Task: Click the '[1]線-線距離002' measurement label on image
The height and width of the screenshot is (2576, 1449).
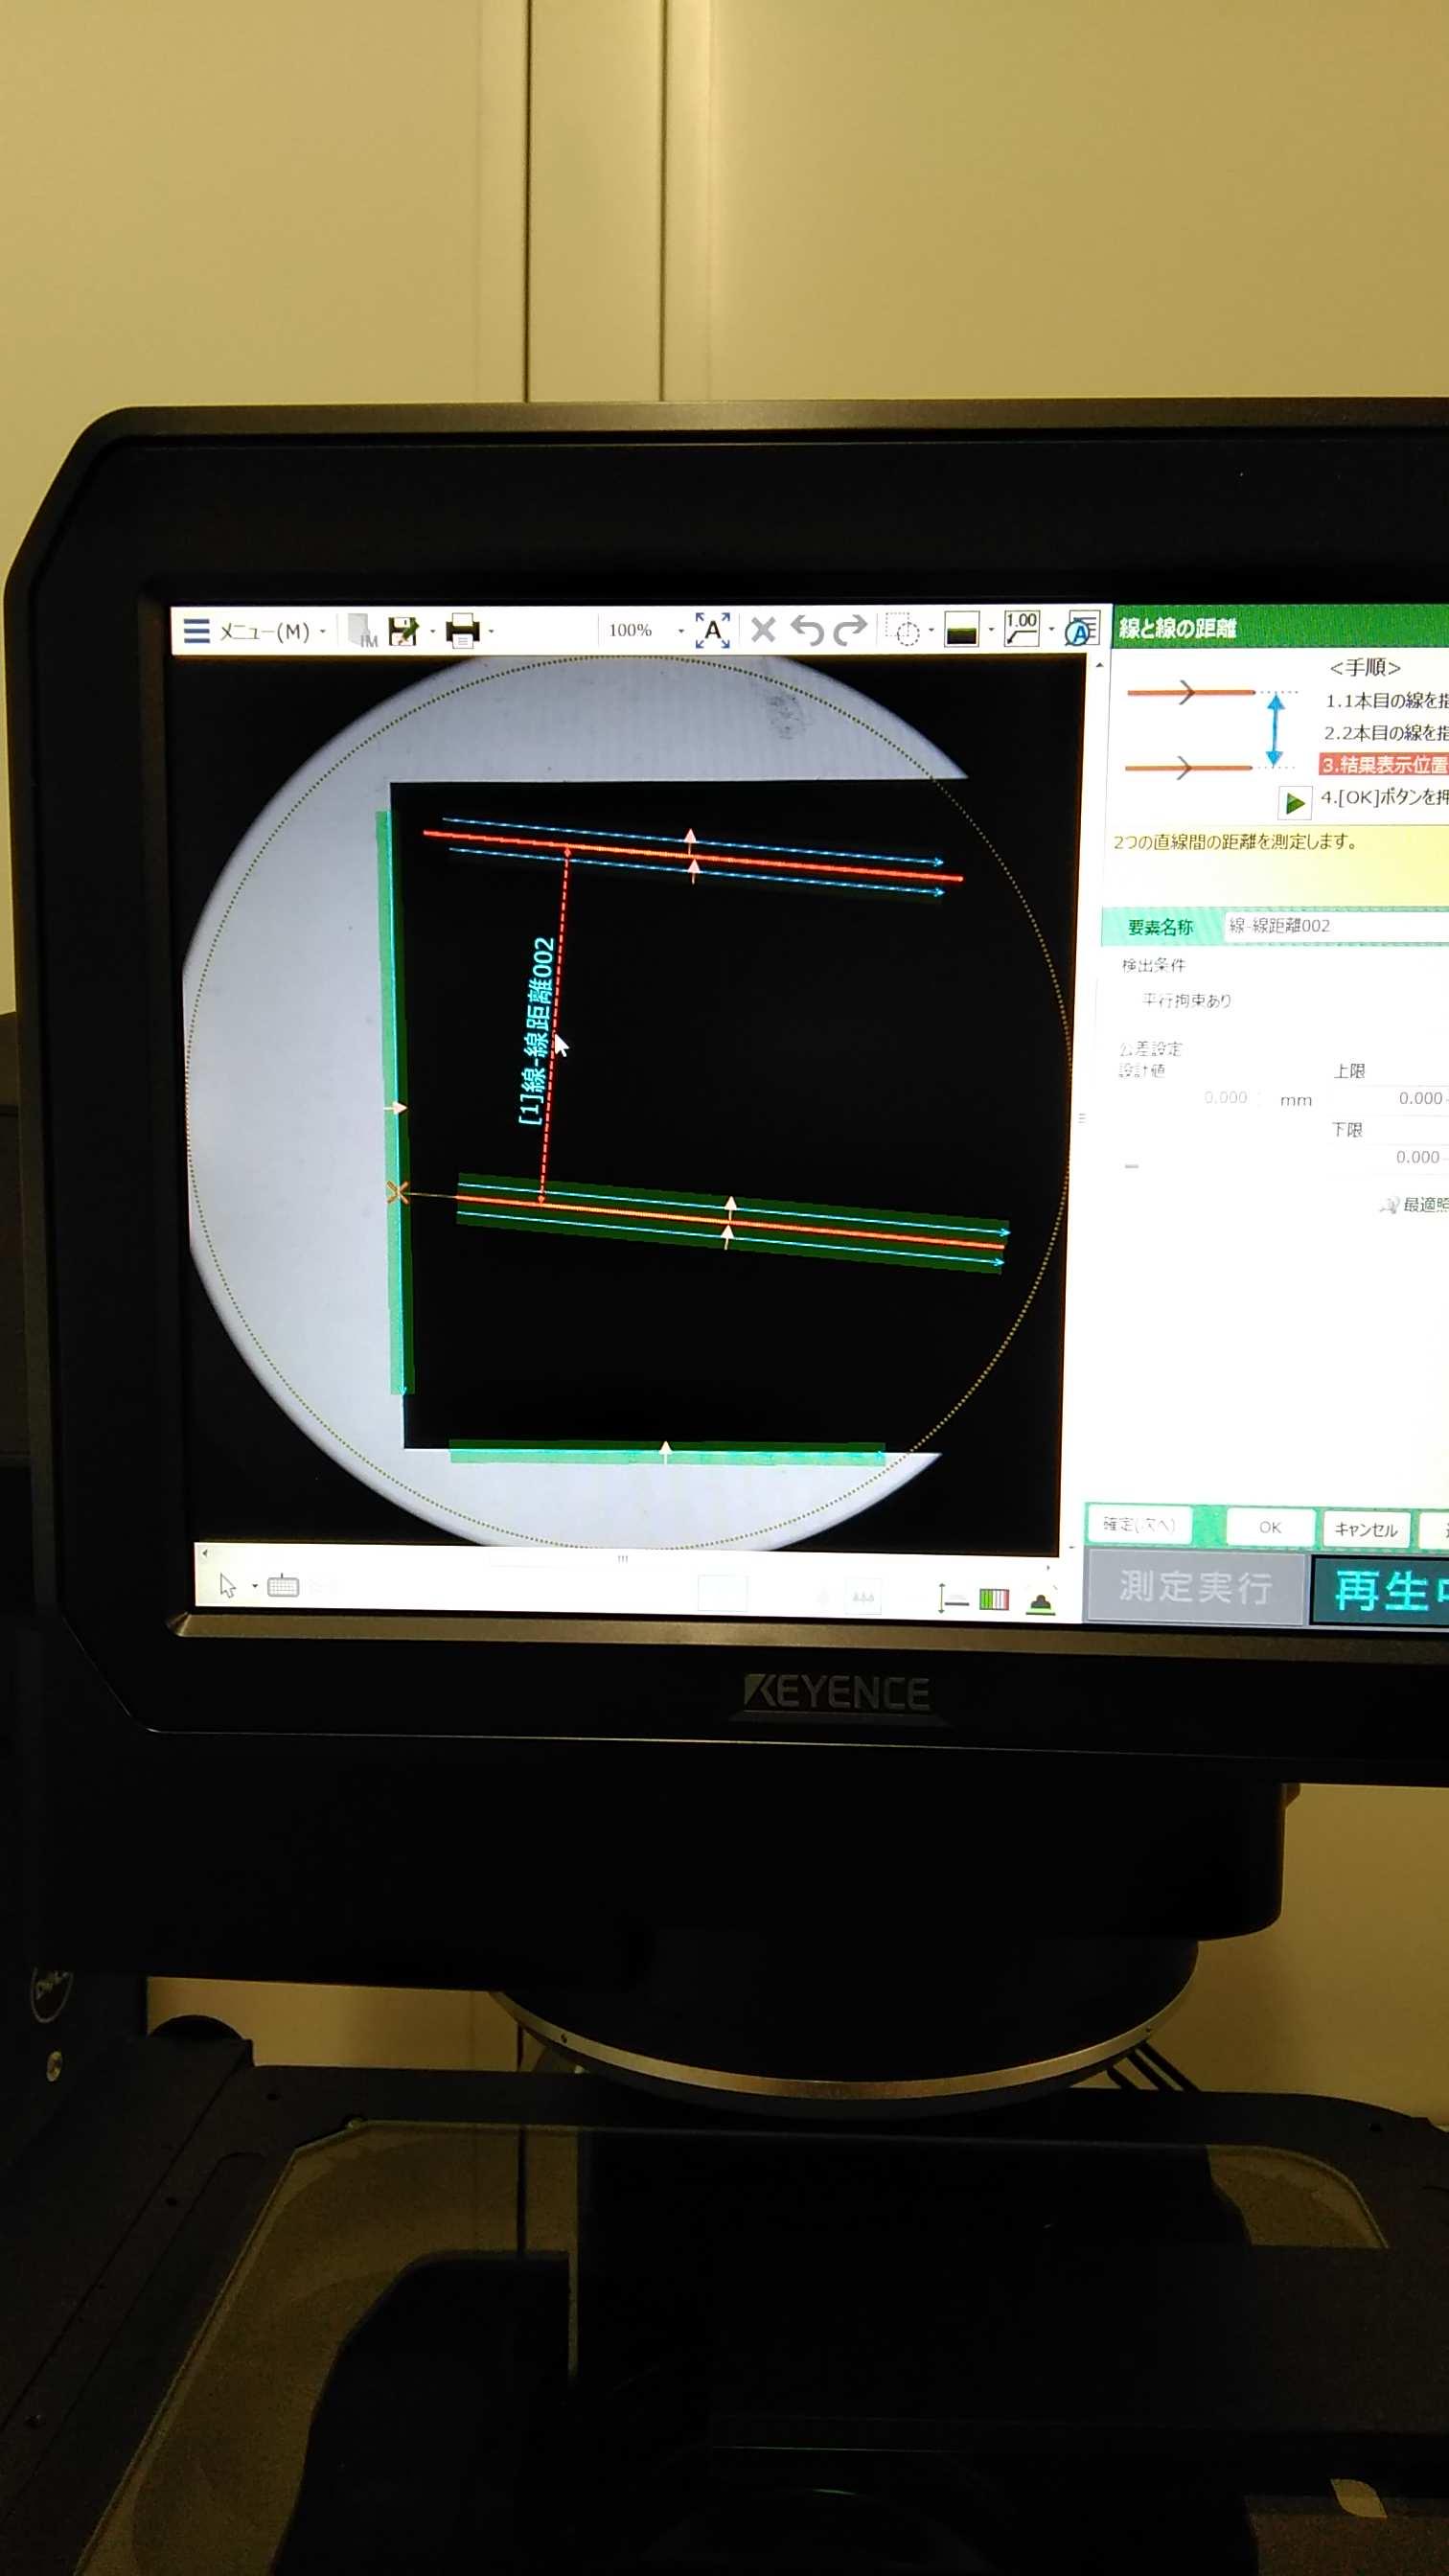Action: (537, 1030)
